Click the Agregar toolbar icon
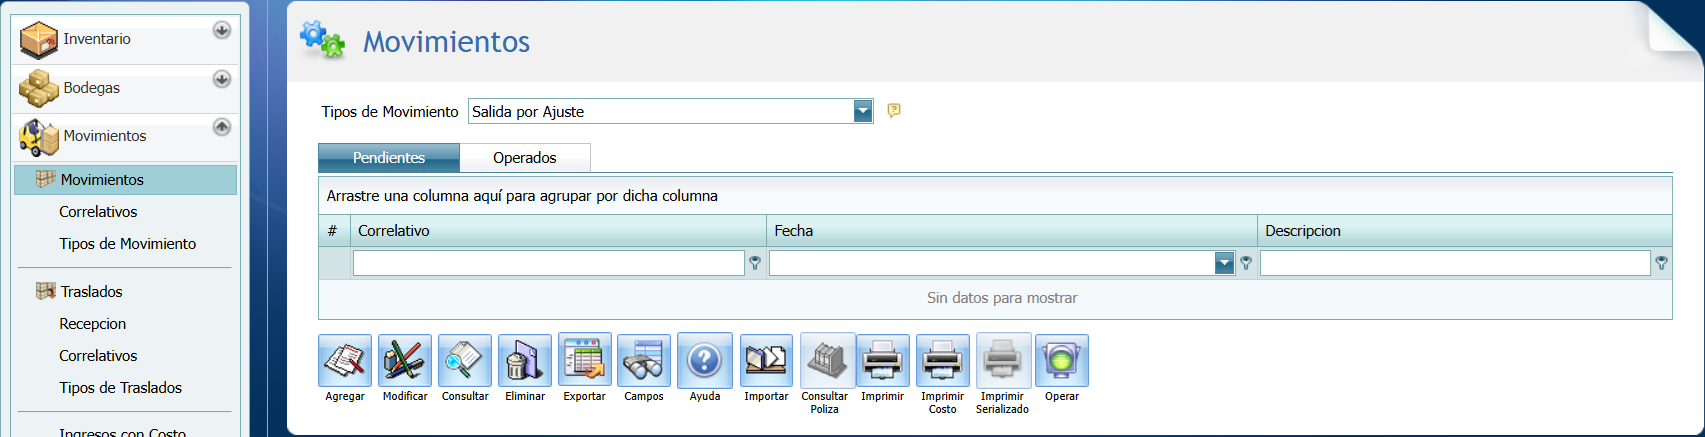The image size is (1705, 437). [345, 361]
